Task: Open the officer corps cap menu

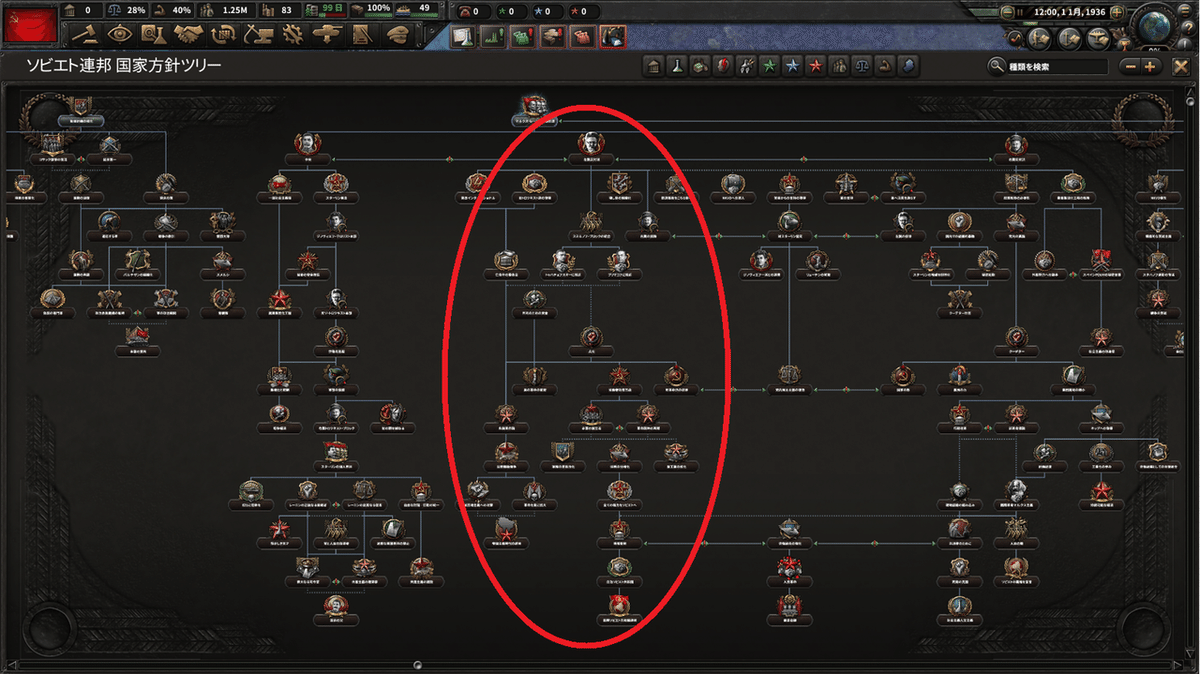Action: 400,33
